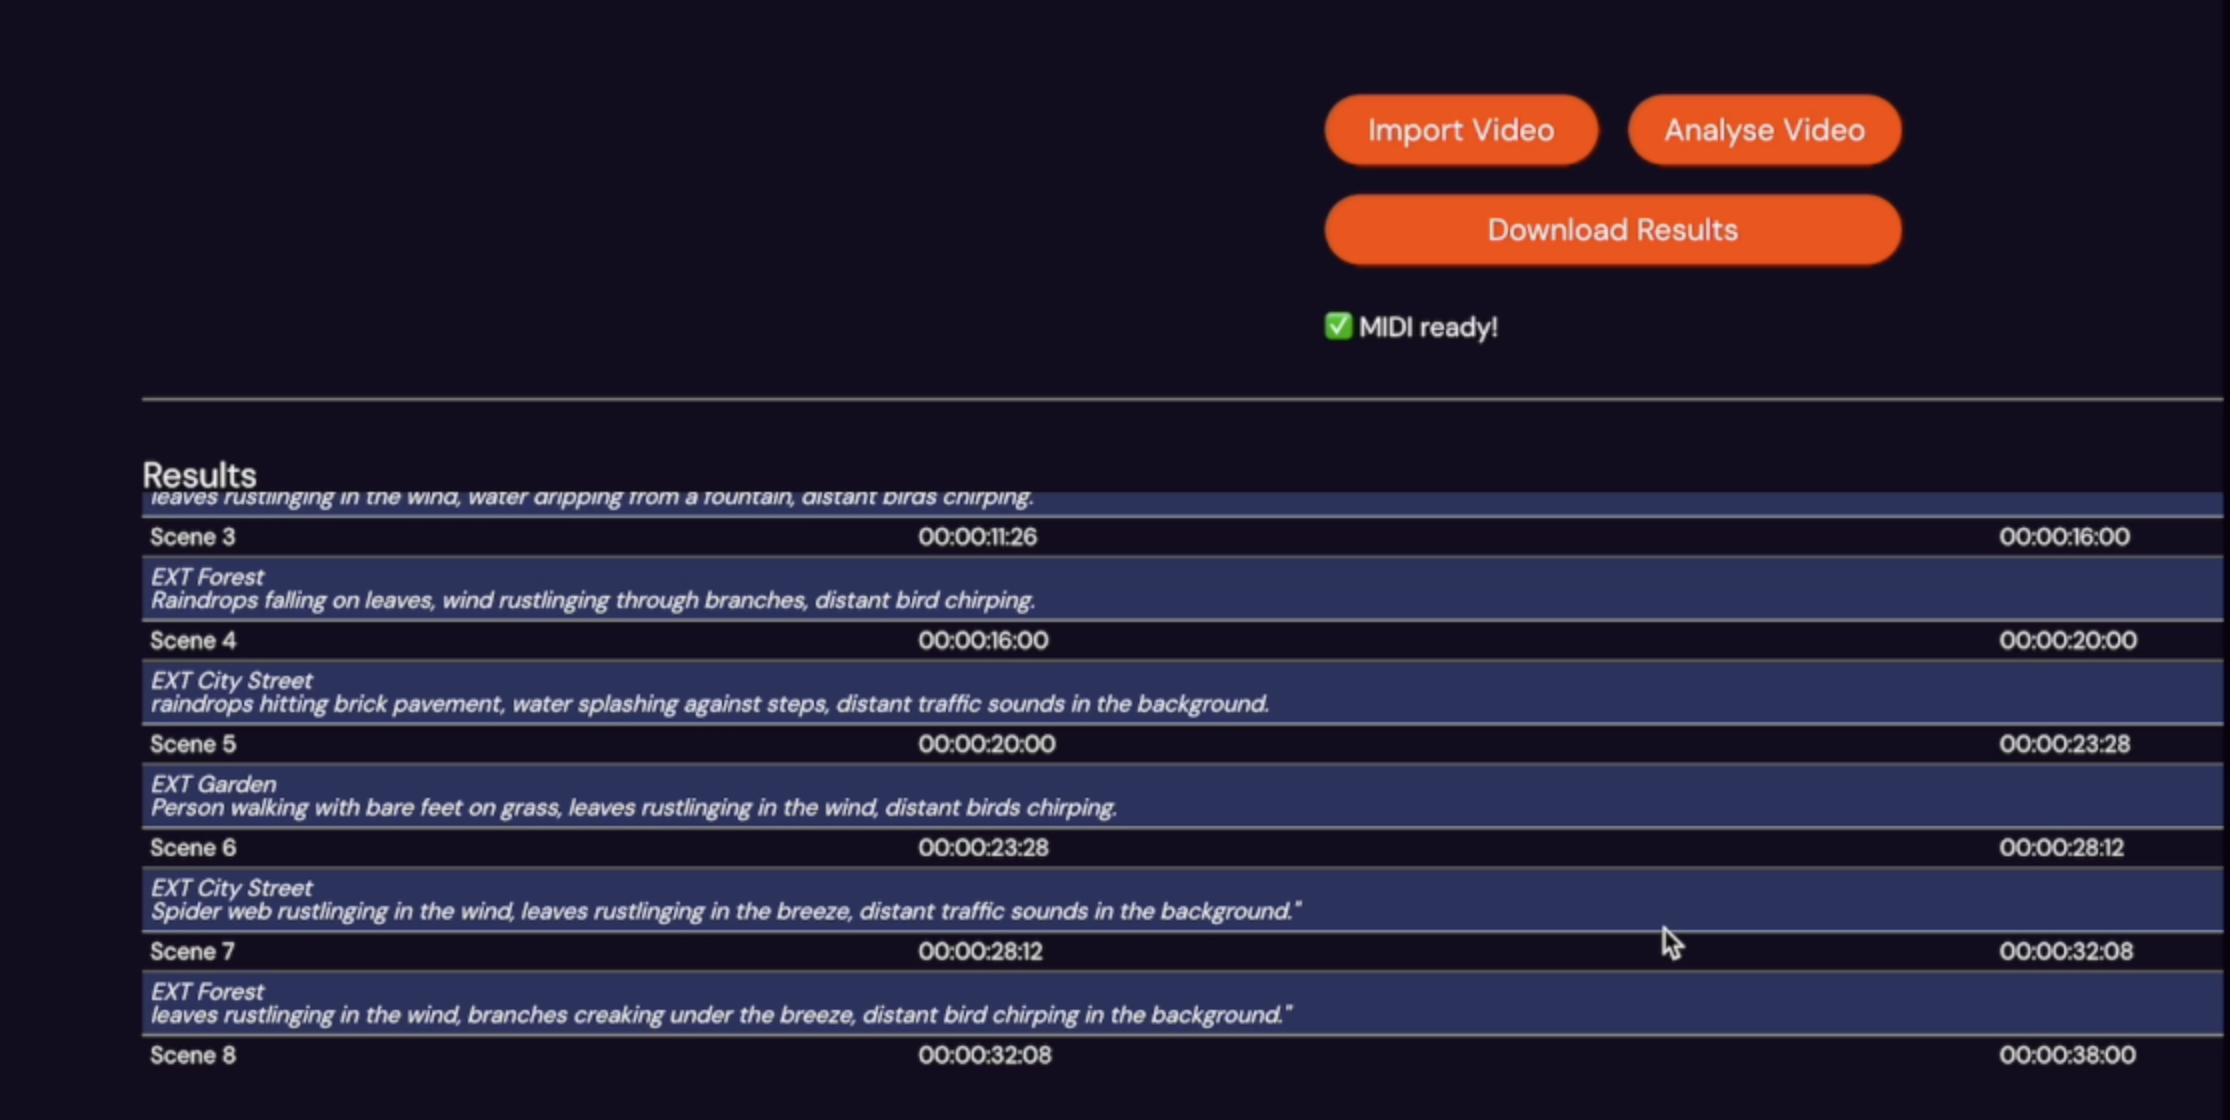The width and height of the screenshot is (2230, 1120).
Task: Select the Scene 8 row label
Action: coord(193,1055)
